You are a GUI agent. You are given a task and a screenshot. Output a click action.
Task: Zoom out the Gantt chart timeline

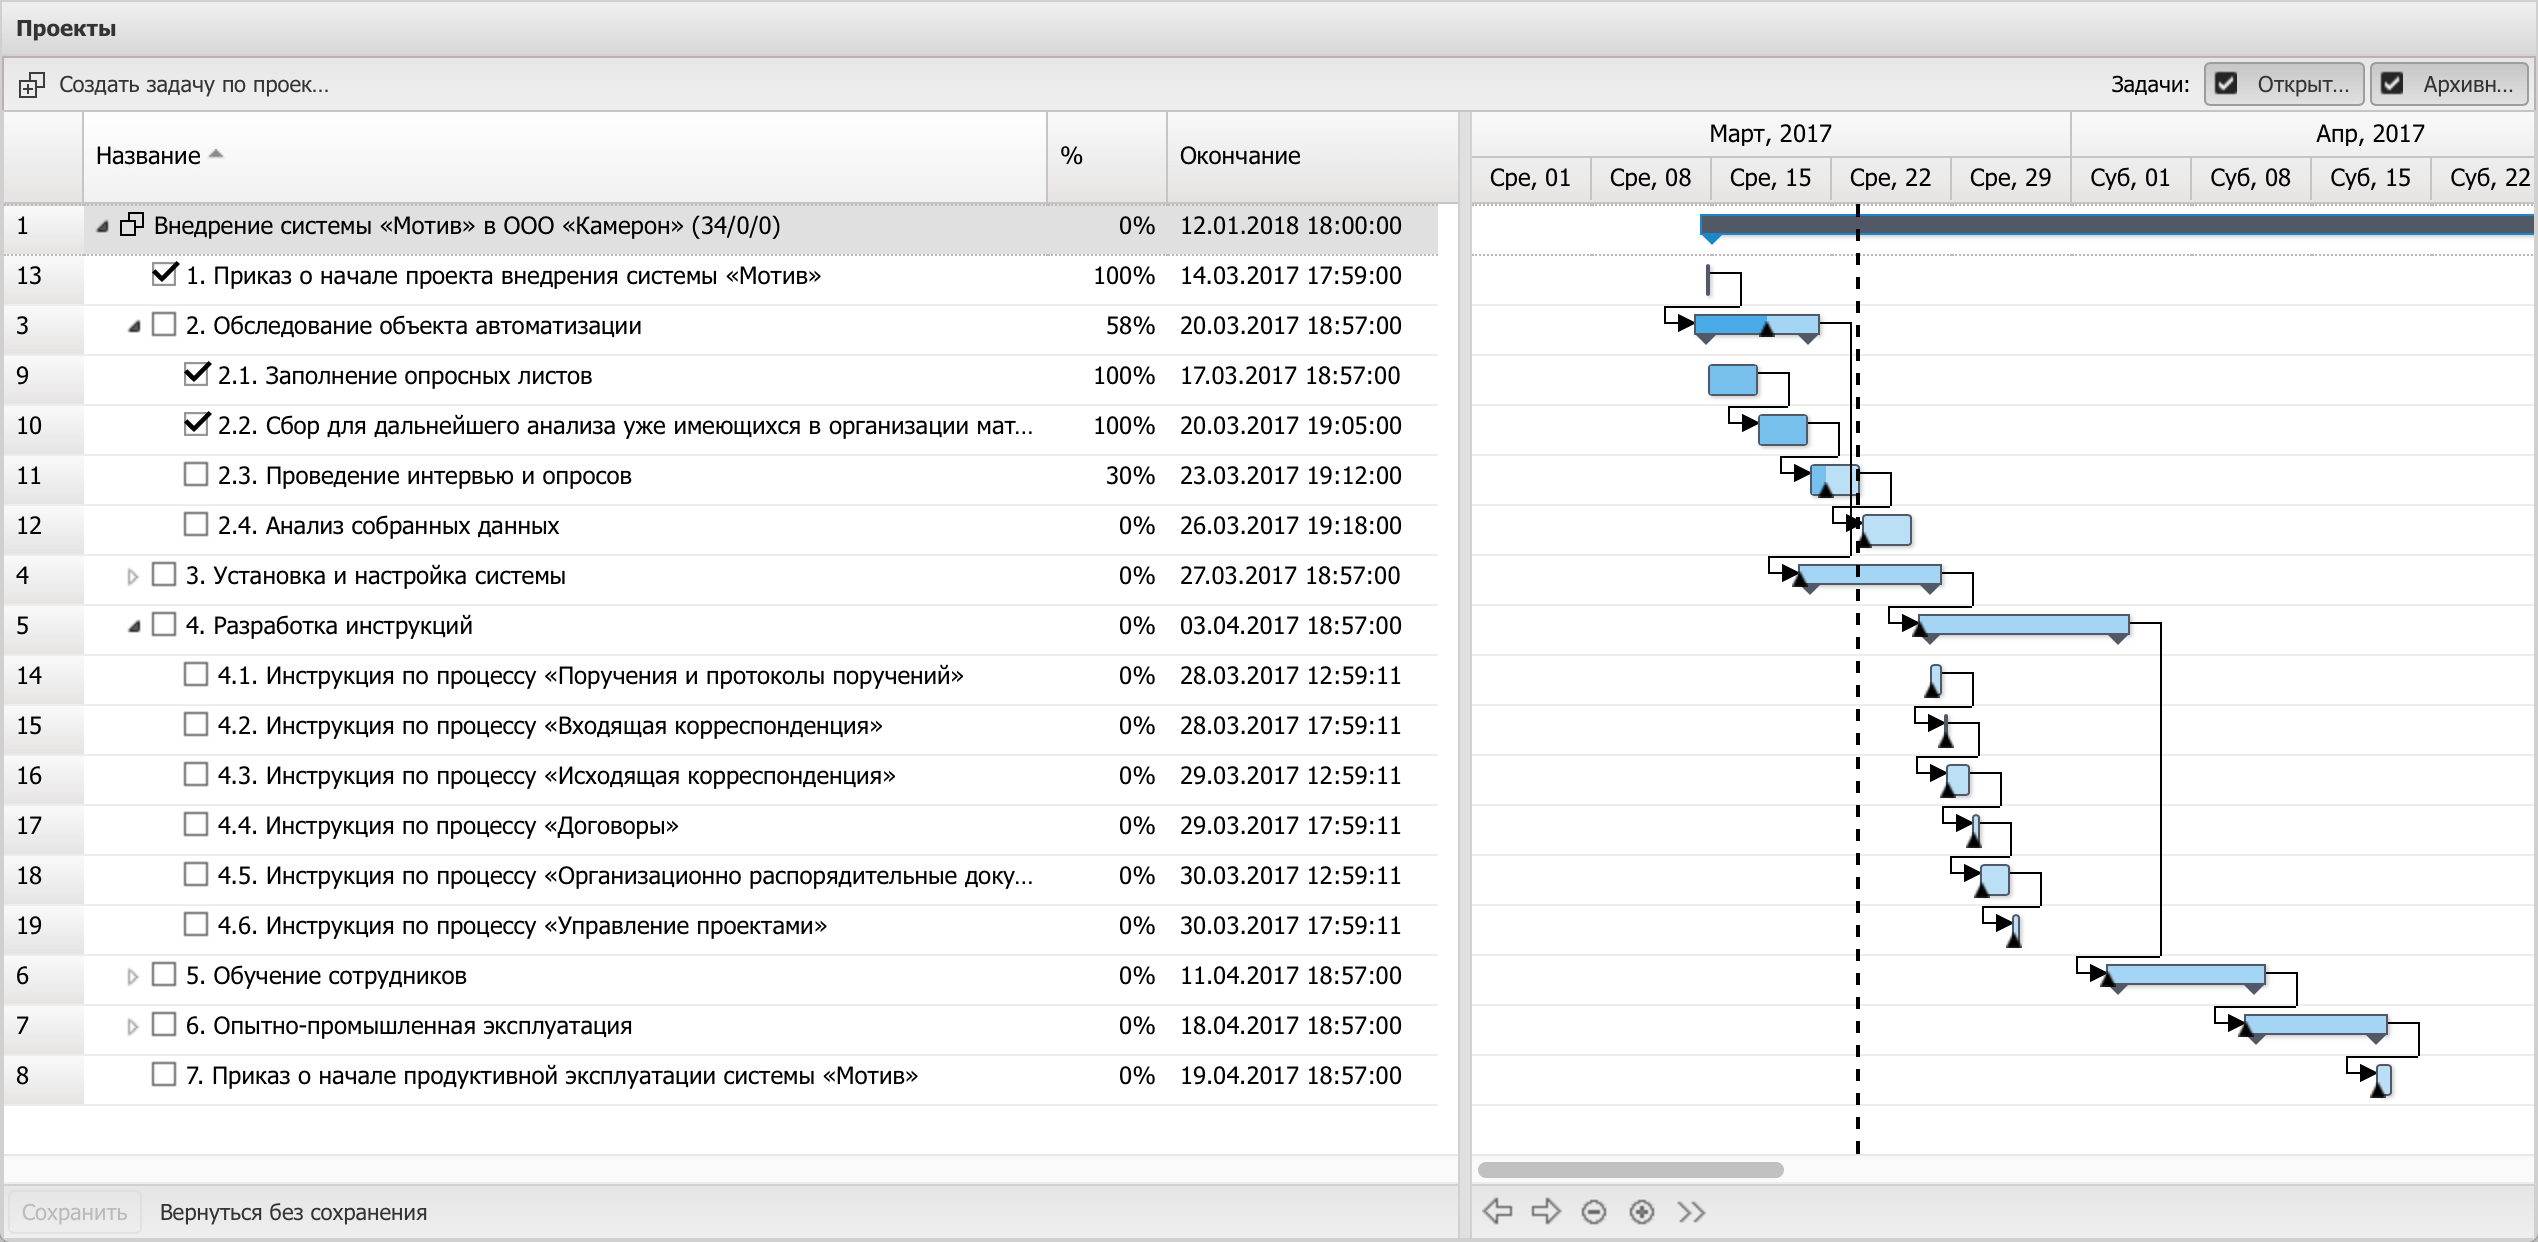click(x=1594, y=1212)
